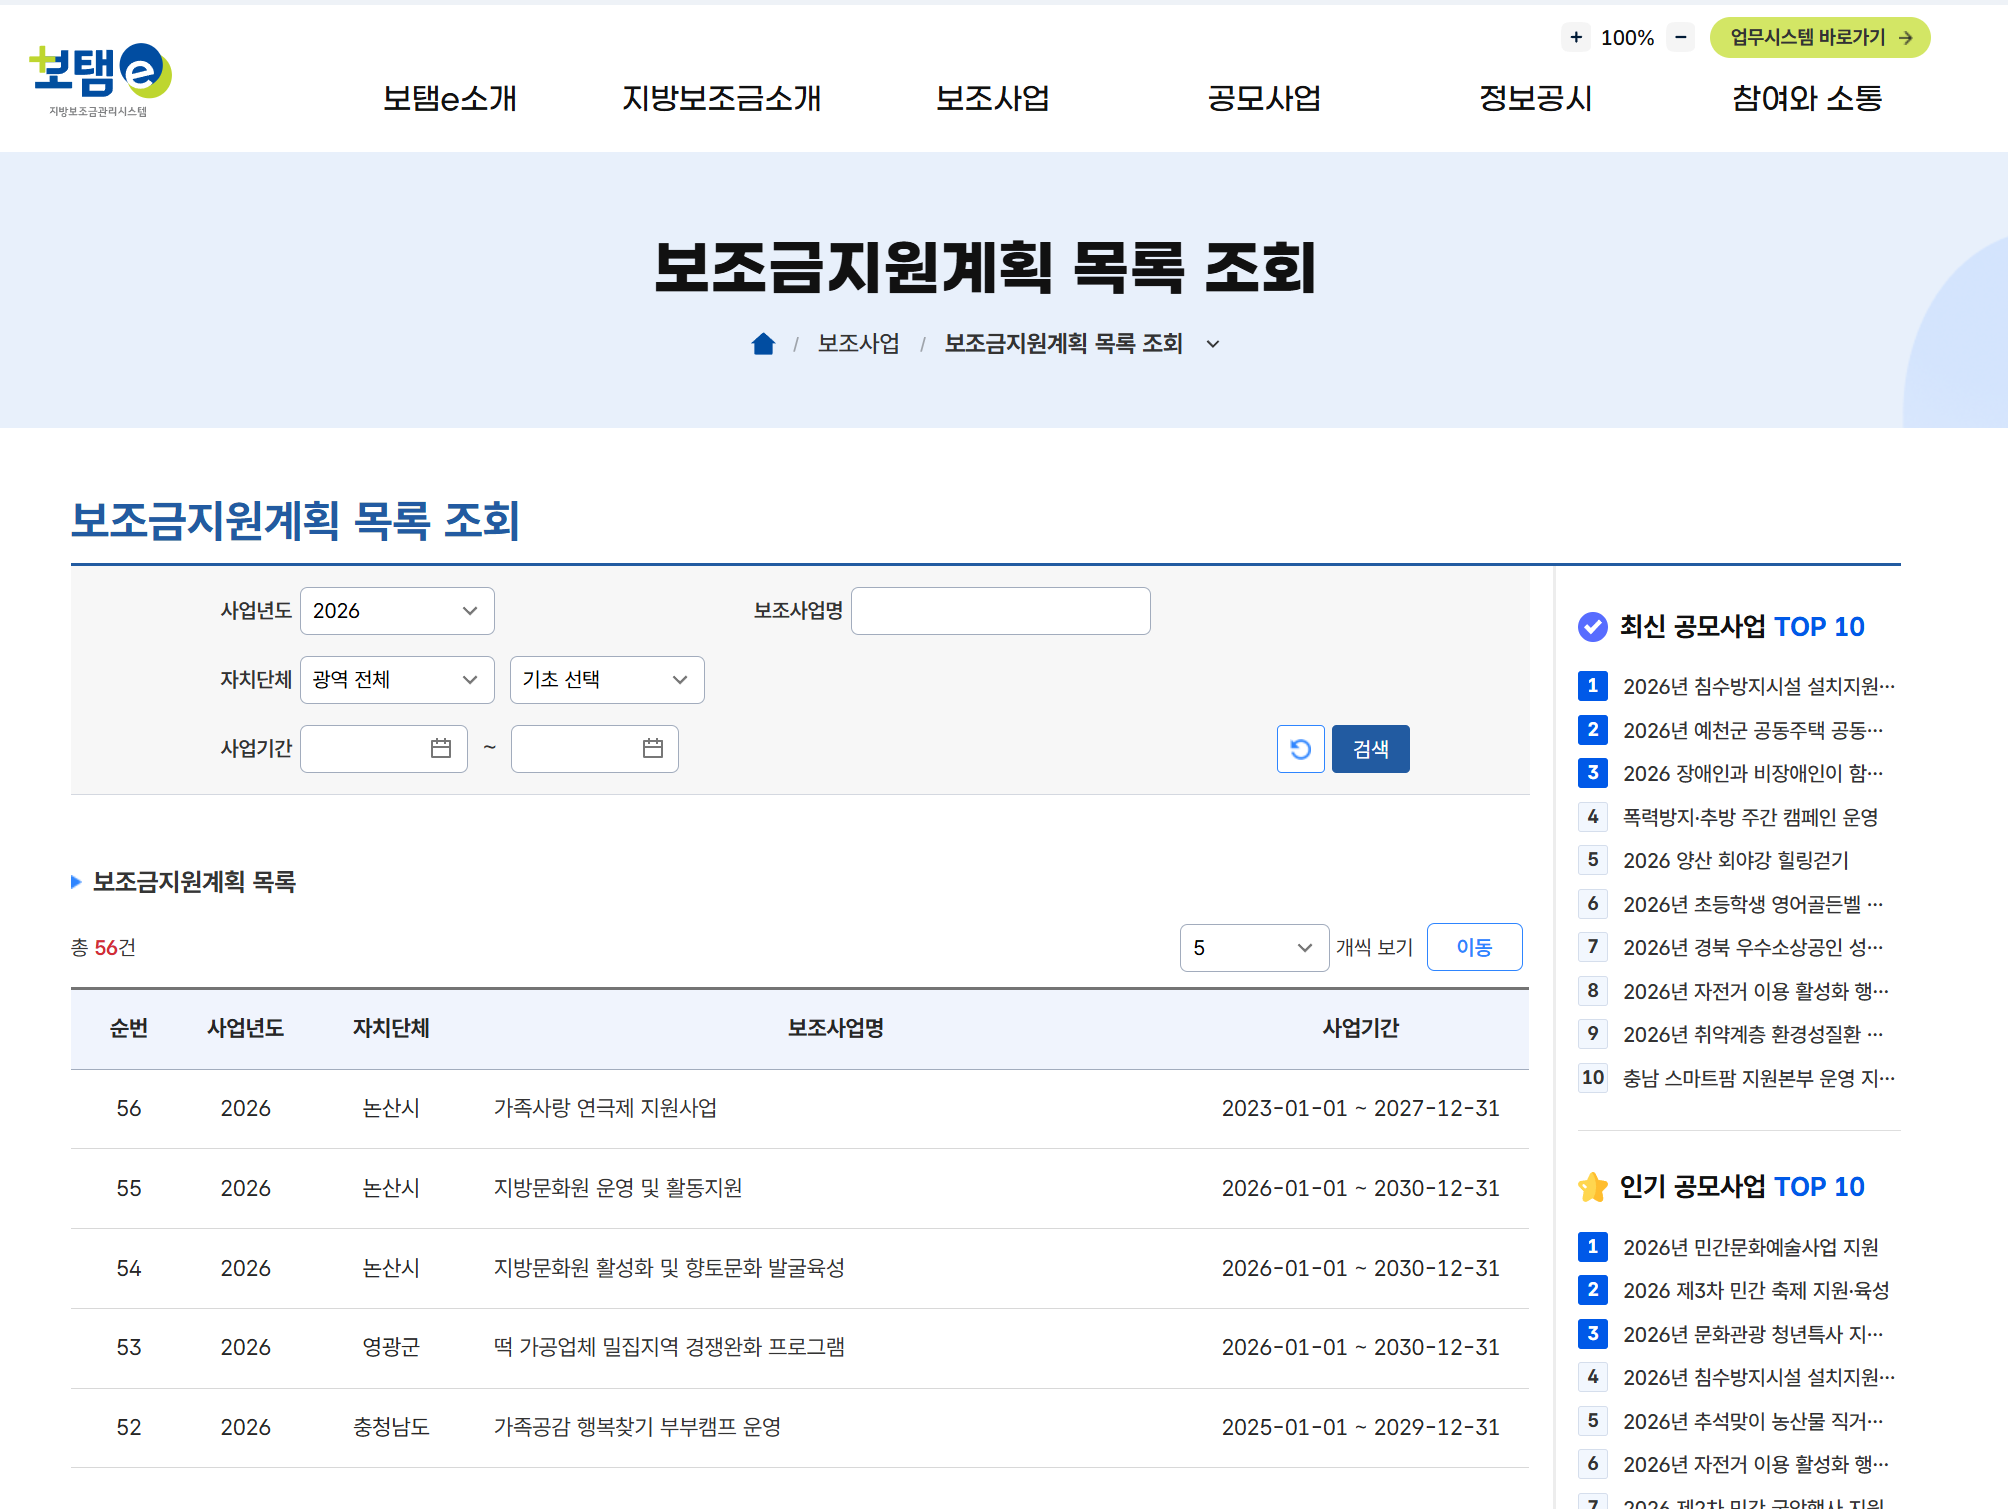
Task: Open the 보탬e소개 menu
Action: tap(450, 98)
